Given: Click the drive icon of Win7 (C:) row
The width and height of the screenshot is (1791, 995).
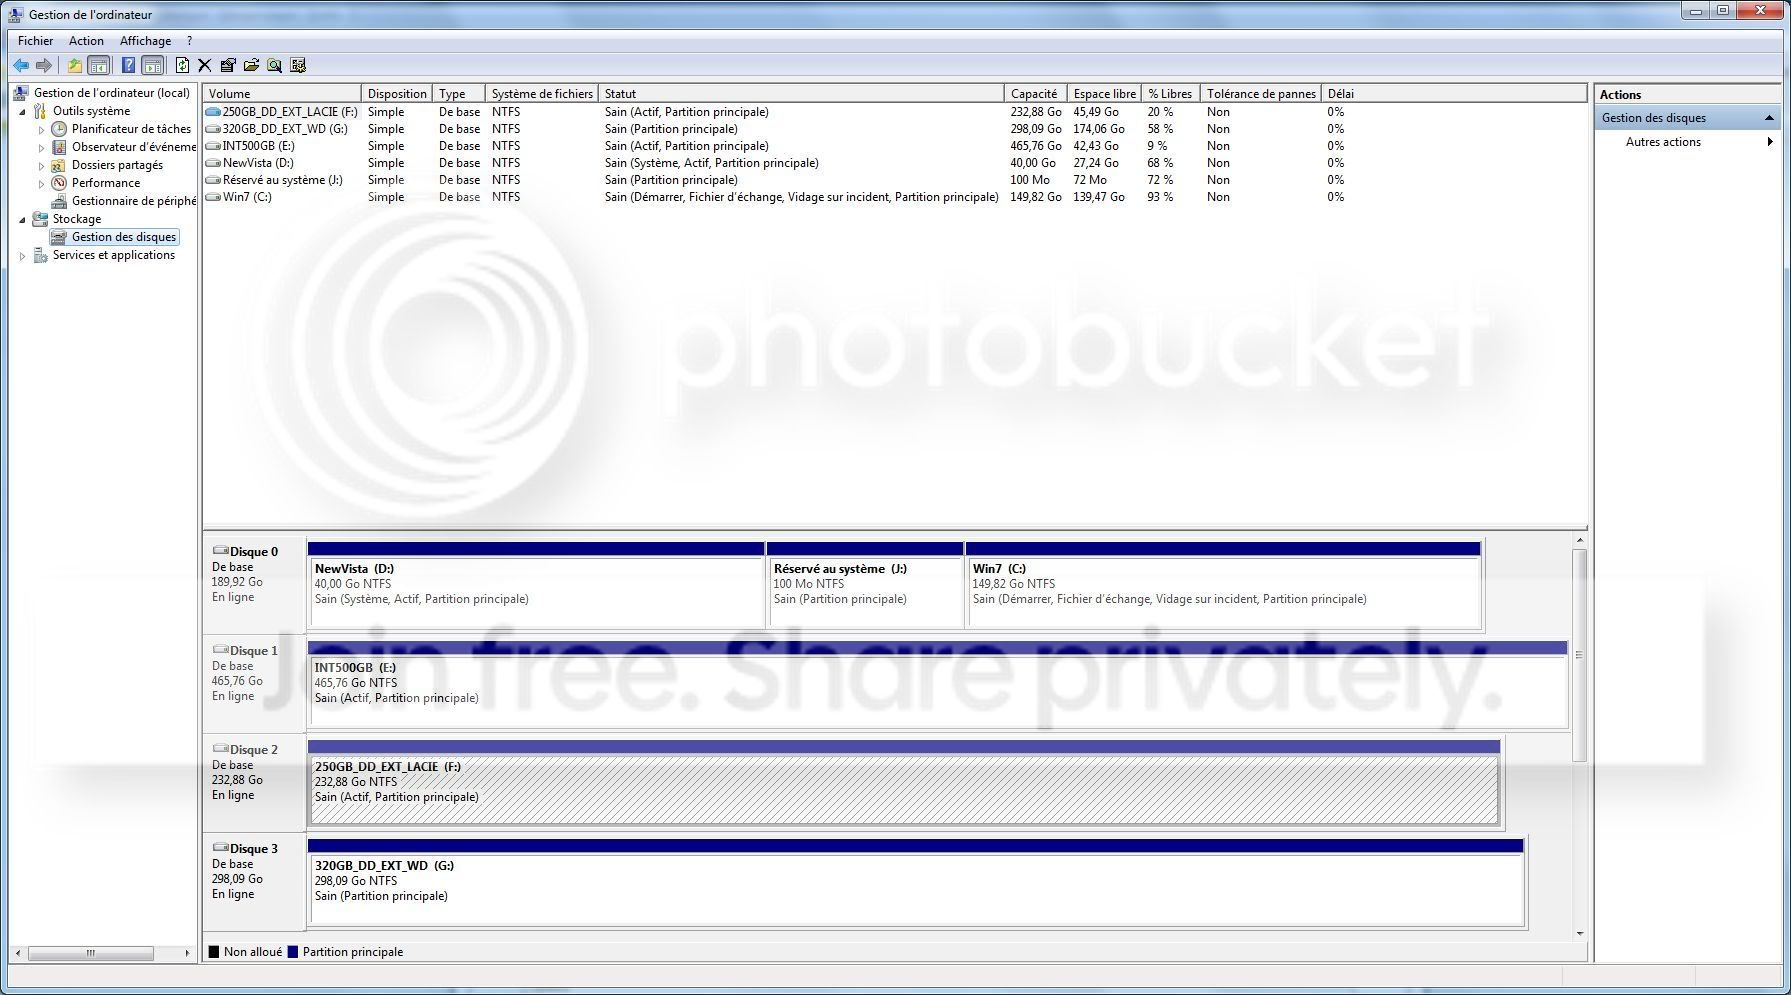Looking at the screenshot, I should [x=212, y=197].
